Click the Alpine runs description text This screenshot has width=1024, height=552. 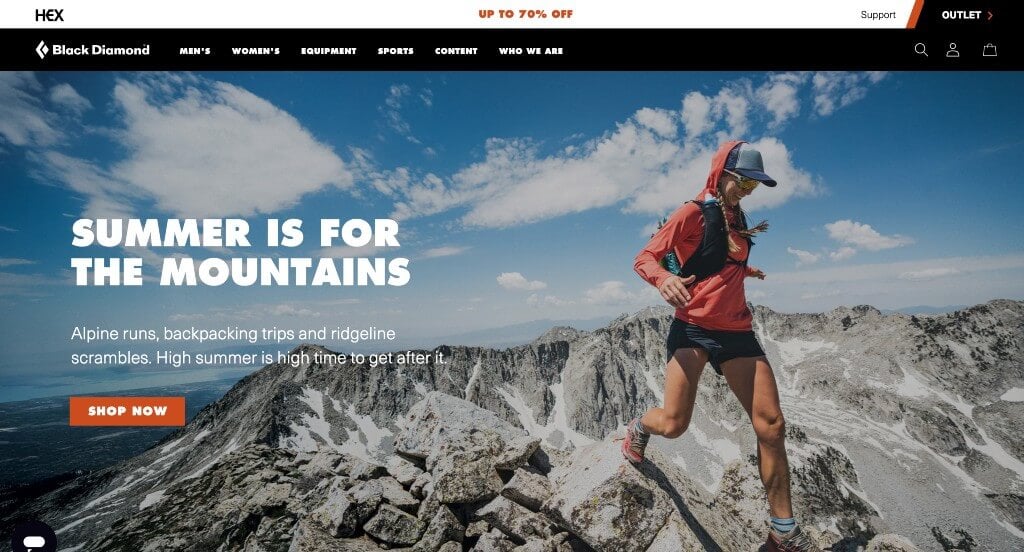(x=259, y=346)
